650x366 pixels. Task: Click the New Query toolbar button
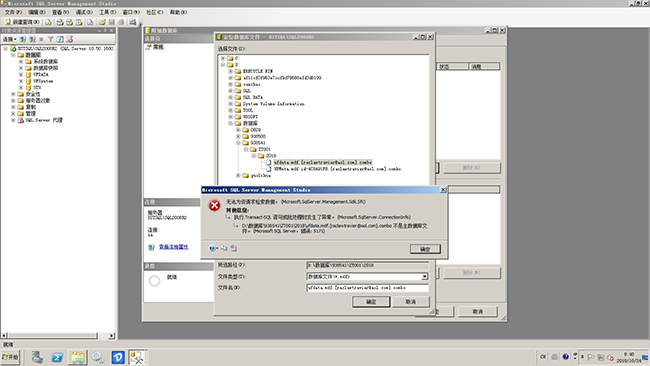22,22
